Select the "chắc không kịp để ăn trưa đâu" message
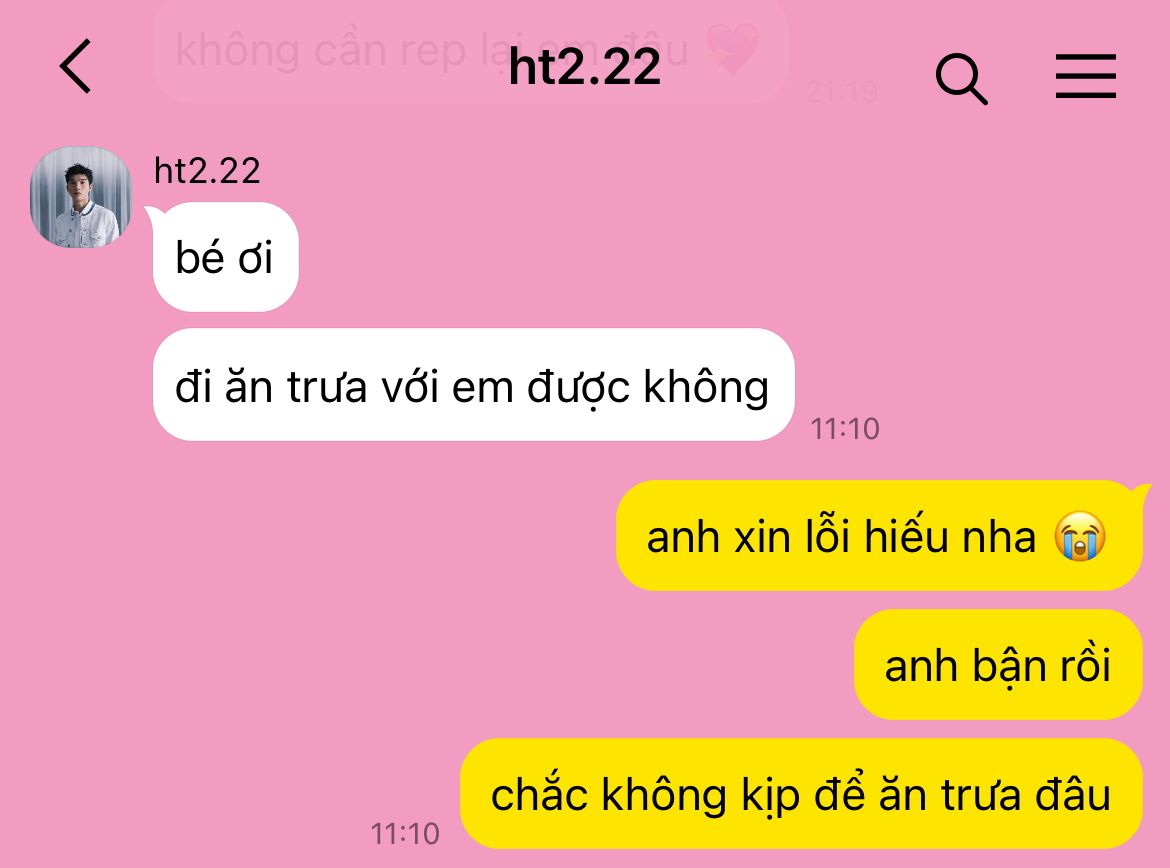Screen dimensions: 1170x868 point(801,794)
